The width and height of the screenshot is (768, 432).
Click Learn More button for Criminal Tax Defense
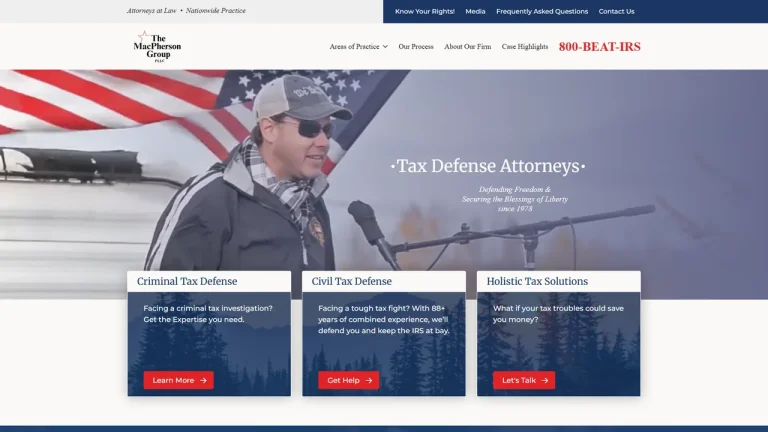coord(179,380)
